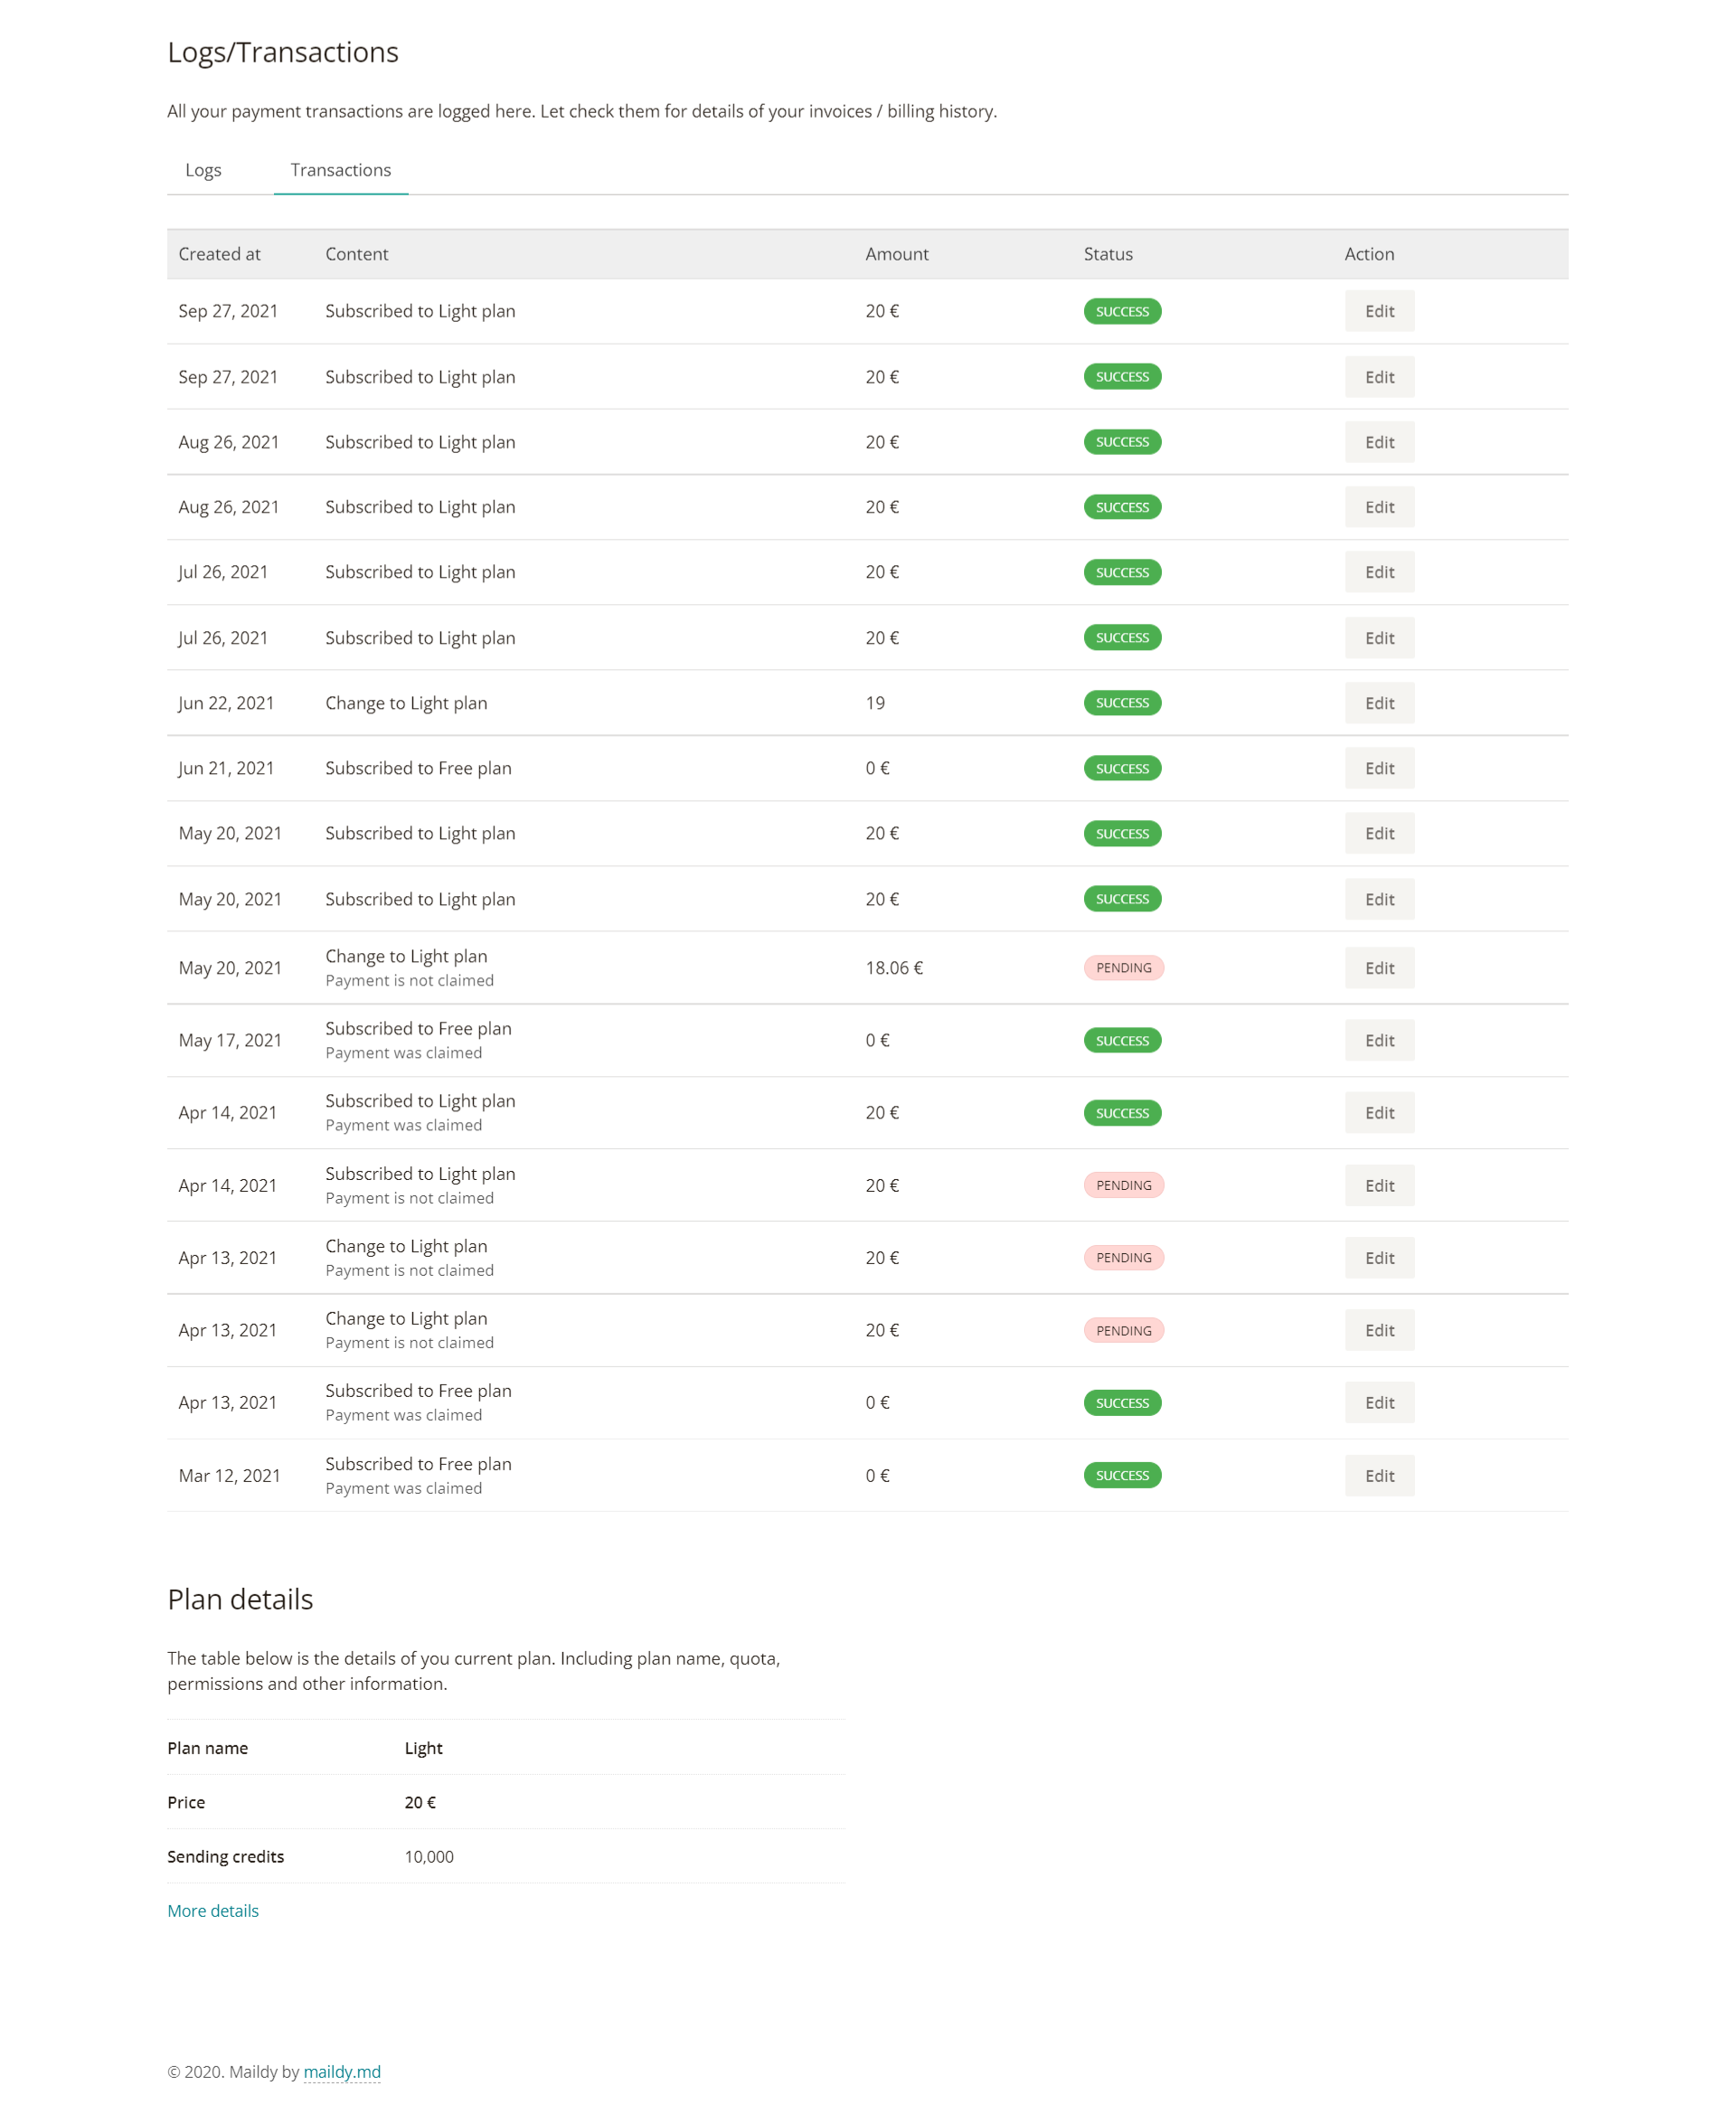This screenshot has height=2105, width=1736.
Task: Edit the first Sep 27, 2021 transaction
Action: pos(1379,311)
